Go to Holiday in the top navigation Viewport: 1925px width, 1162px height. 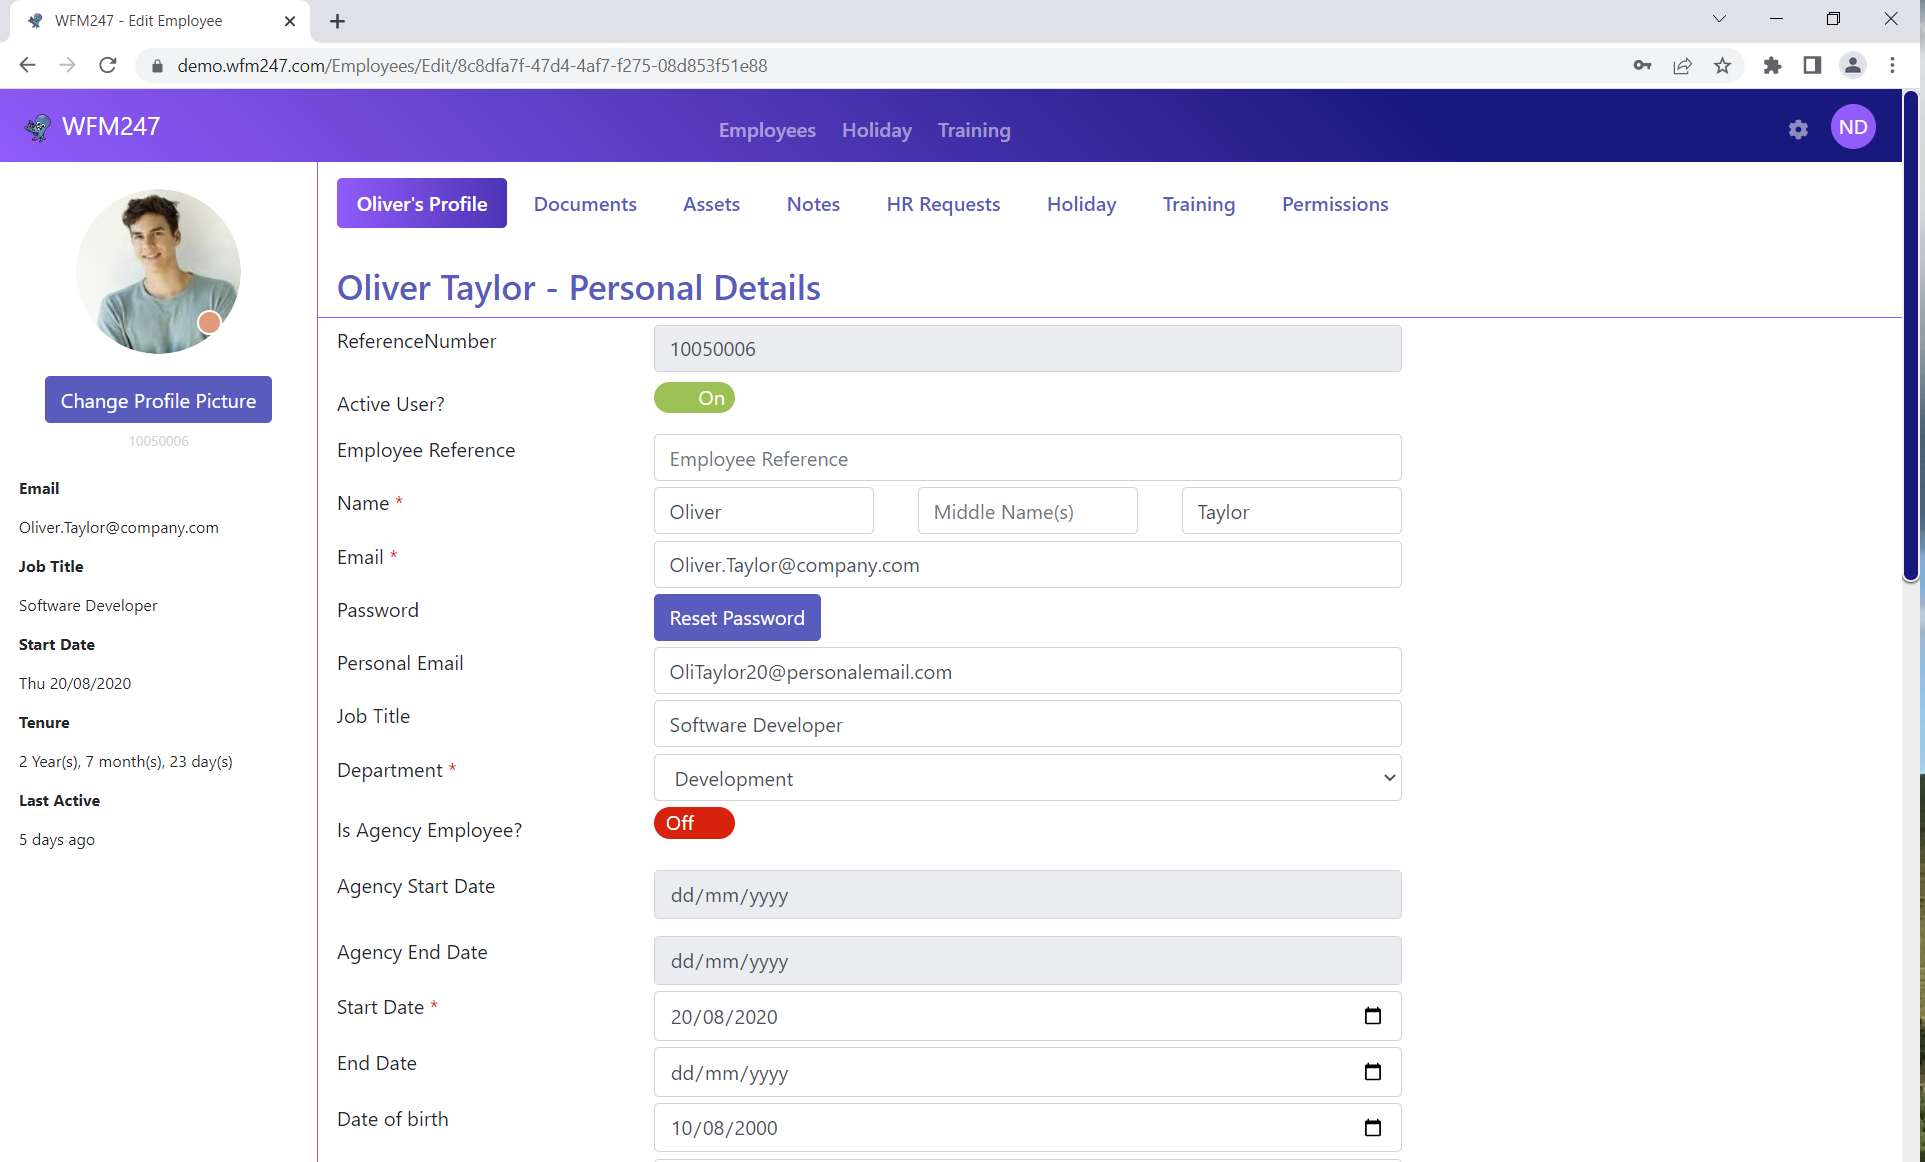tap(876, 130)
